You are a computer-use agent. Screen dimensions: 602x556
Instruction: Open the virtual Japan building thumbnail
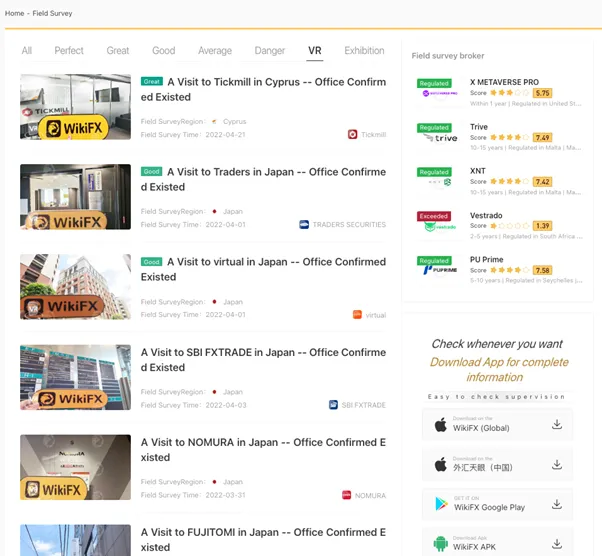pos(75,286)
